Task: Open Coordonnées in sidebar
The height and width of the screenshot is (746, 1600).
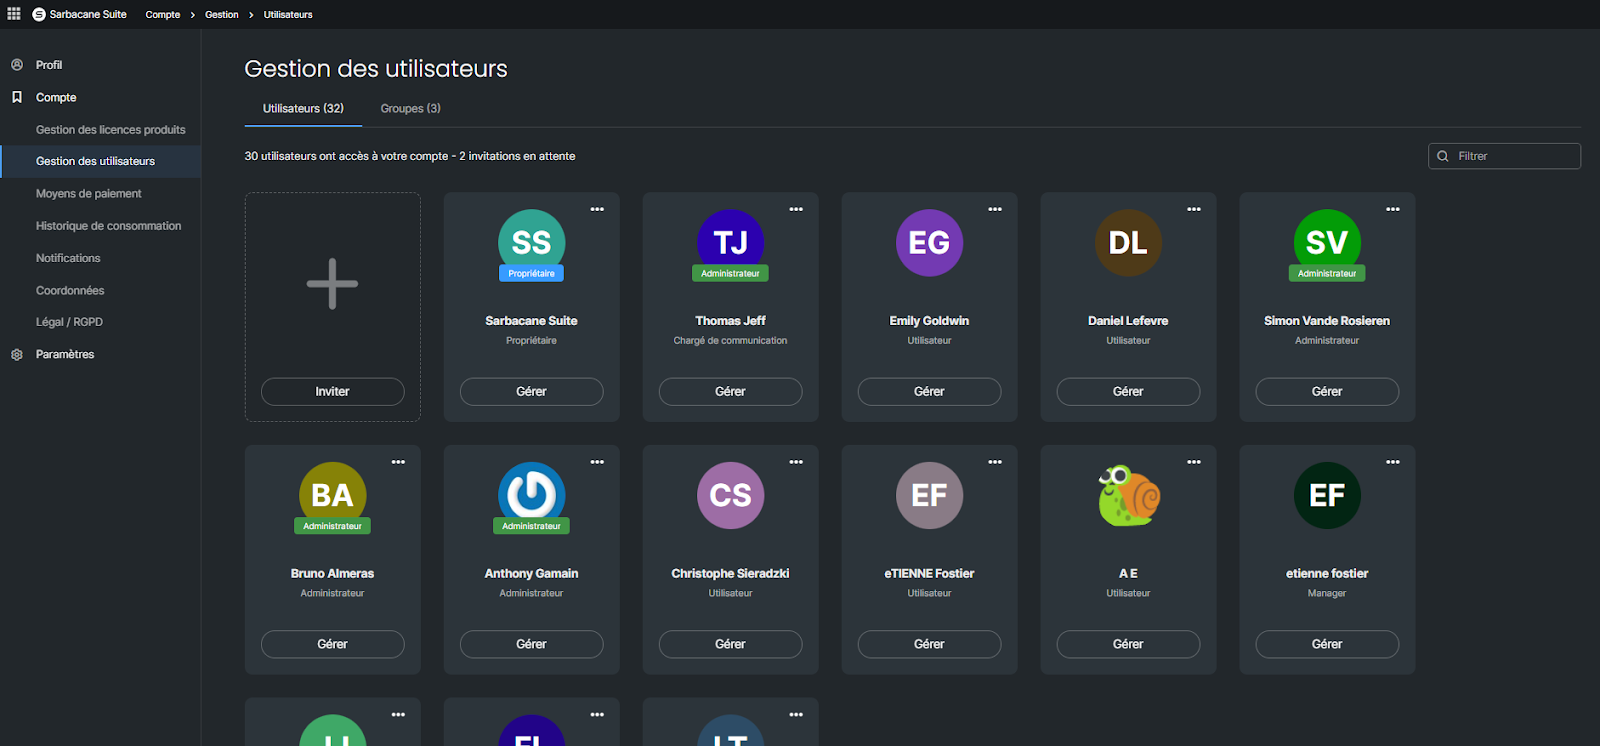Action: (x=70, y=291)
